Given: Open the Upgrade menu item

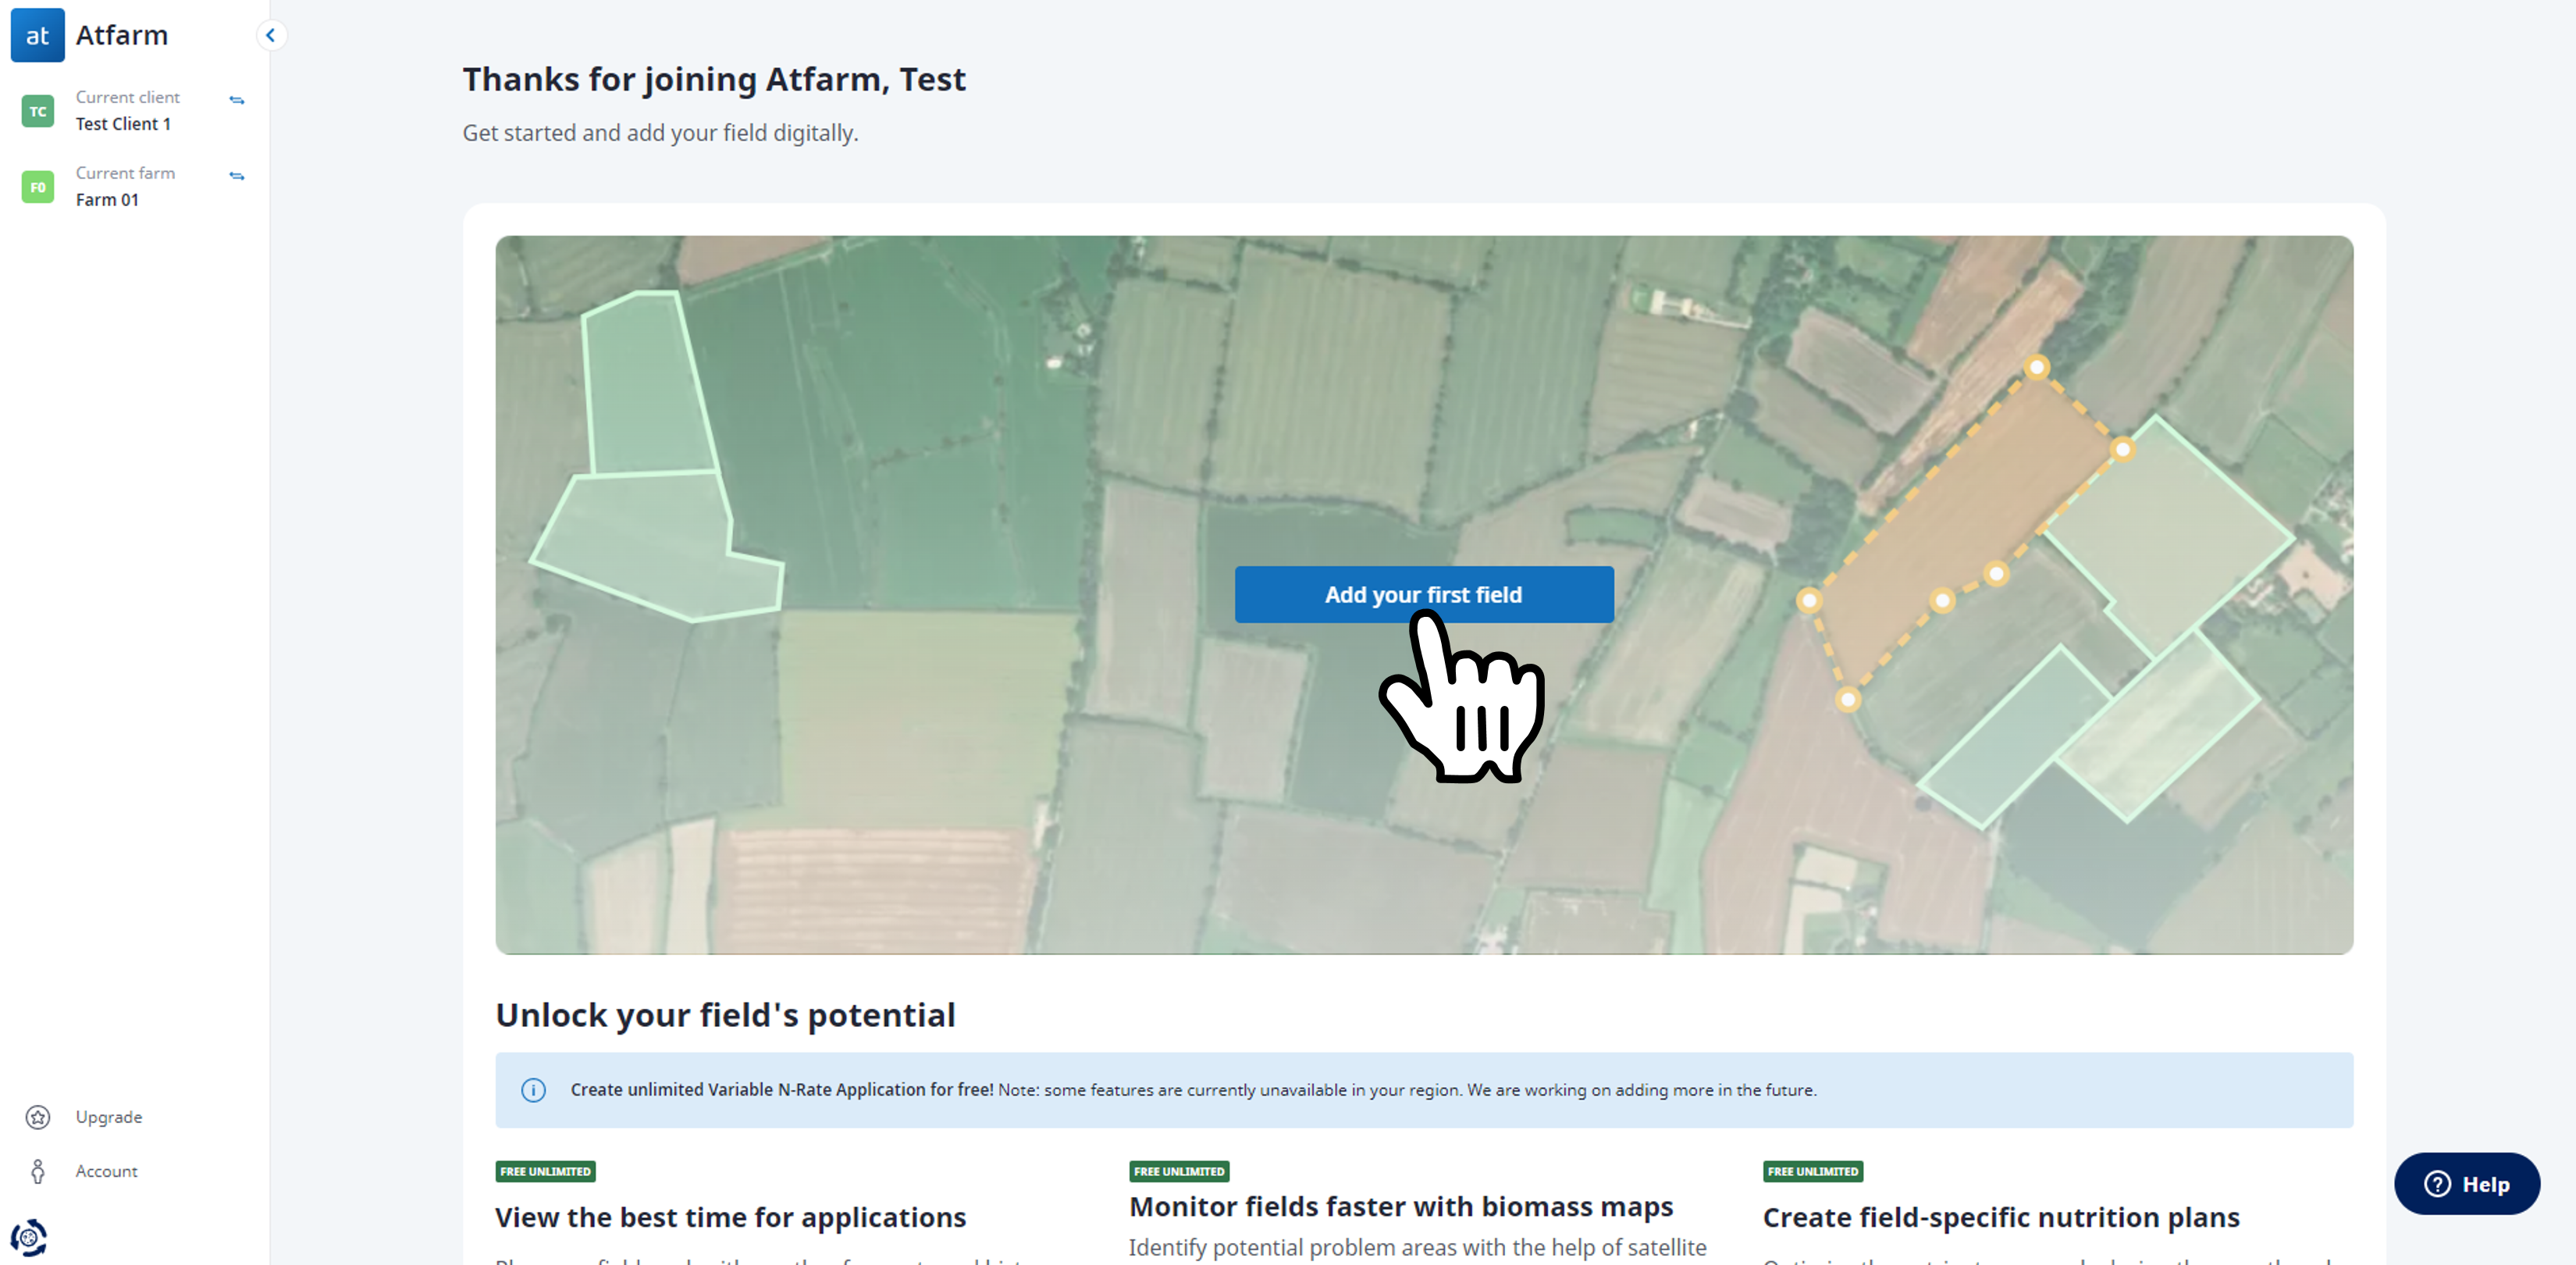Looking at the screenshot, I should pyautogui.click(x=109, y=1117).
